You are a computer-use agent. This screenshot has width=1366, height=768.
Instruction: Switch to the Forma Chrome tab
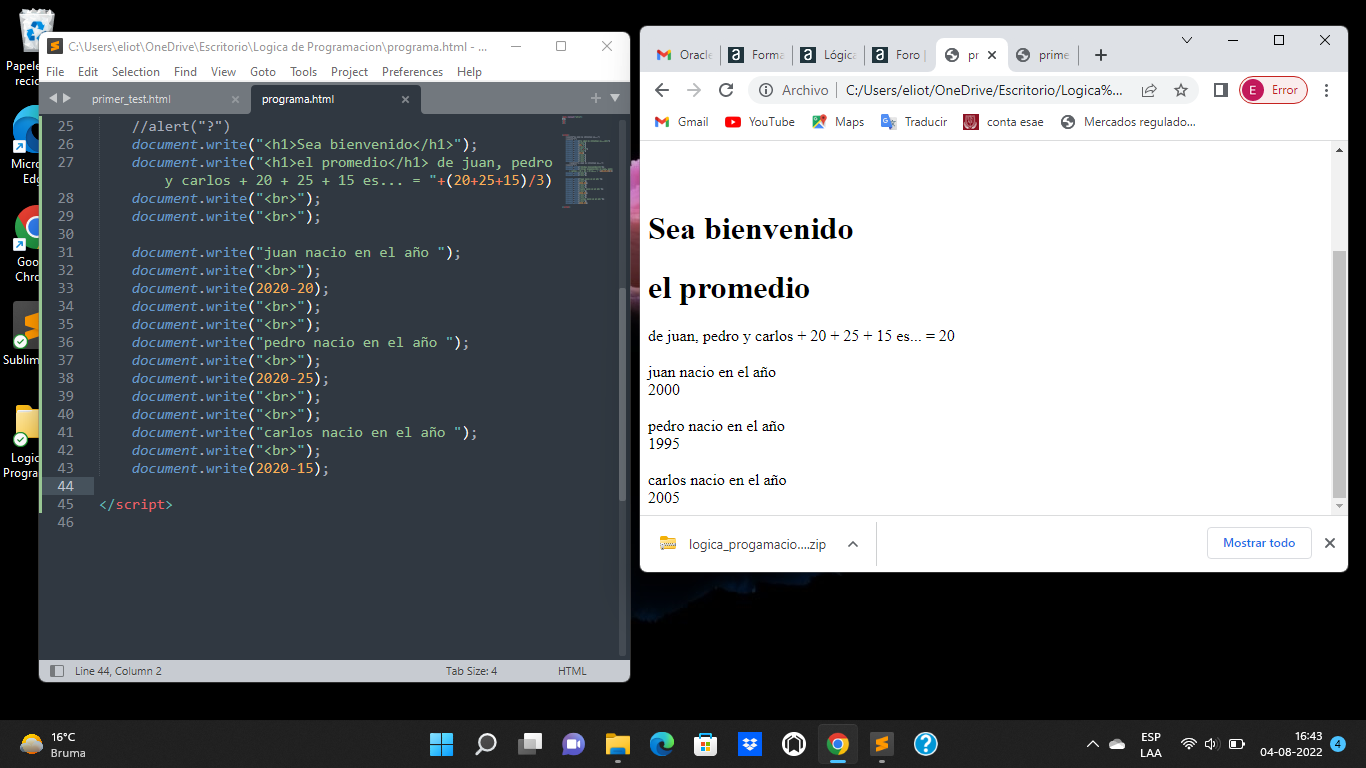[756, 55]
